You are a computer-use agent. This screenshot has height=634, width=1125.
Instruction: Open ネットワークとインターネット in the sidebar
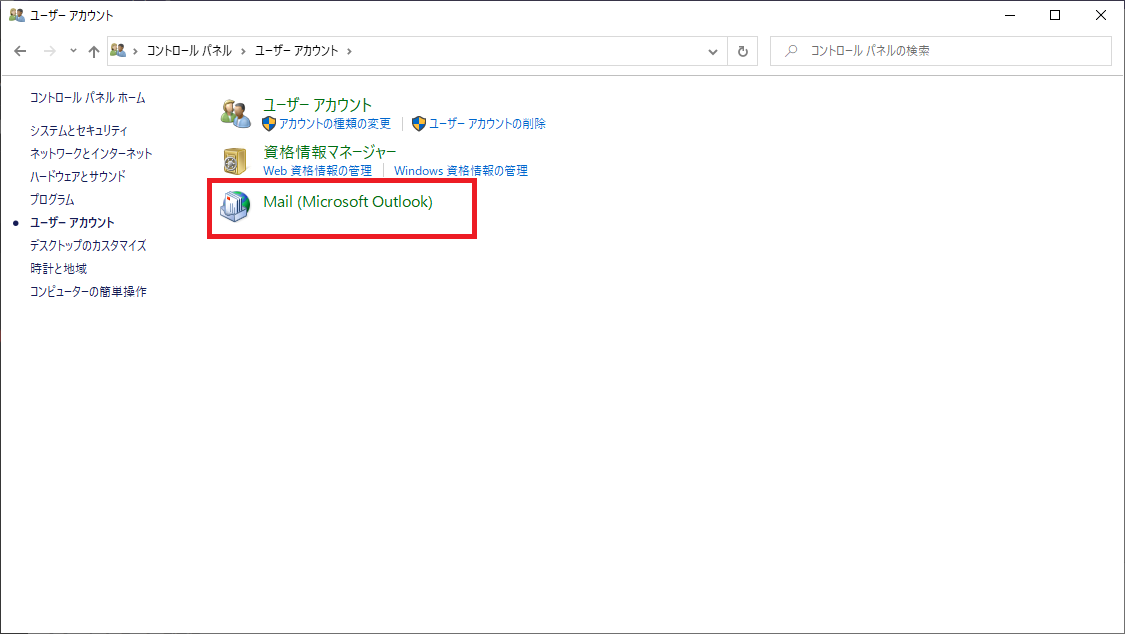point(91,153)
